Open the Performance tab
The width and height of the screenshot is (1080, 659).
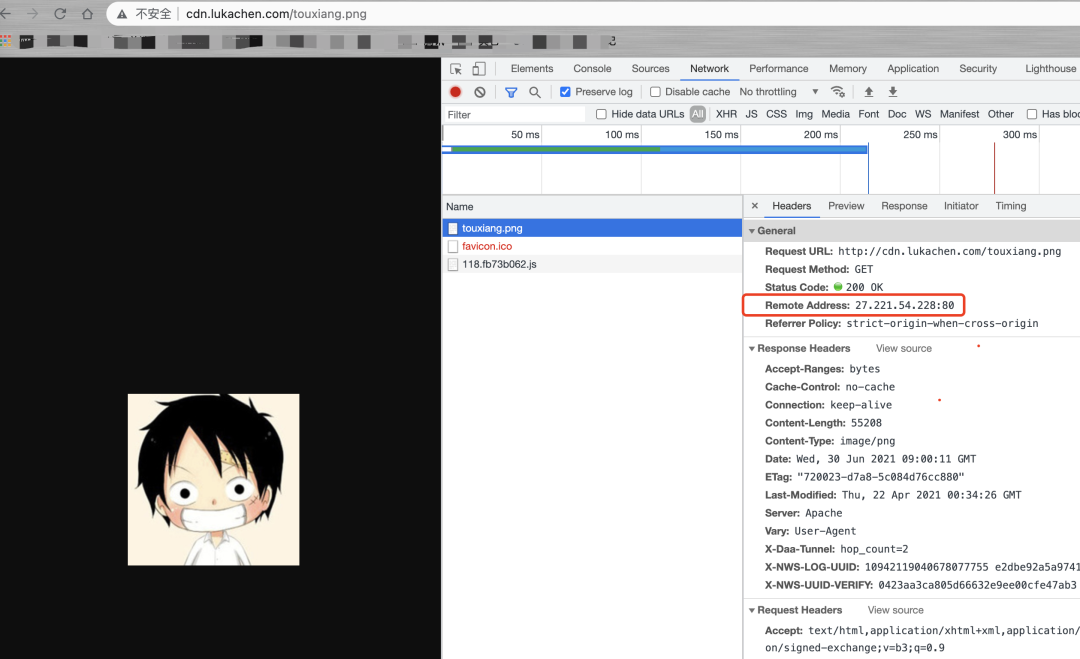tap(779, 69)
